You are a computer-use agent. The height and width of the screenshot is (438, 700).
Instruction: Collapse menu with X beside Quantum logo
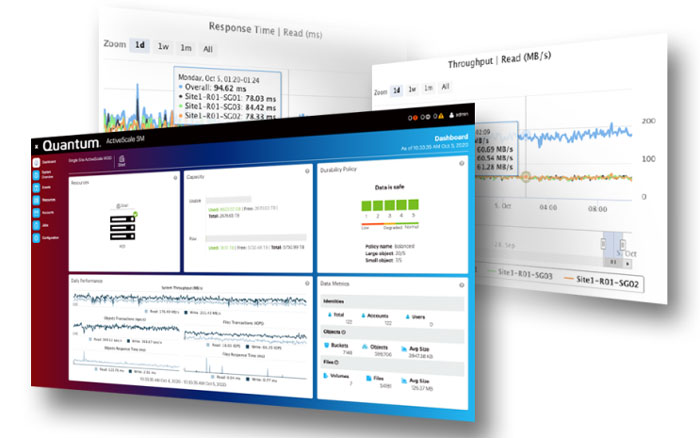point(36,146)
